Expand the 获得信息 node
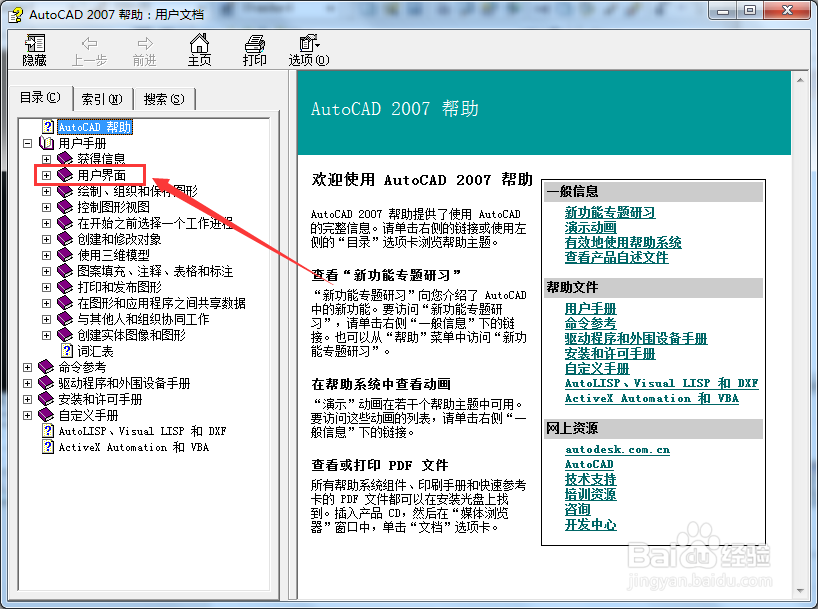The width and height of the screenshot is (818, 609). click(x=46, y=159)
